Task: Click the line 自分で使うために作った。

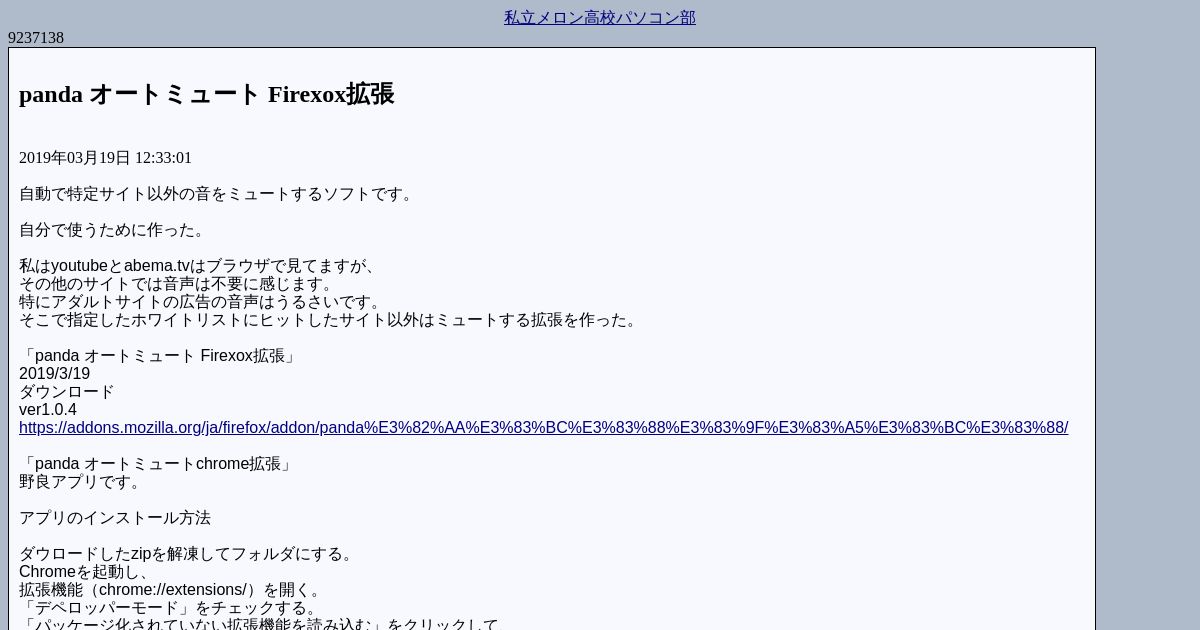Action: pos(114,230)
